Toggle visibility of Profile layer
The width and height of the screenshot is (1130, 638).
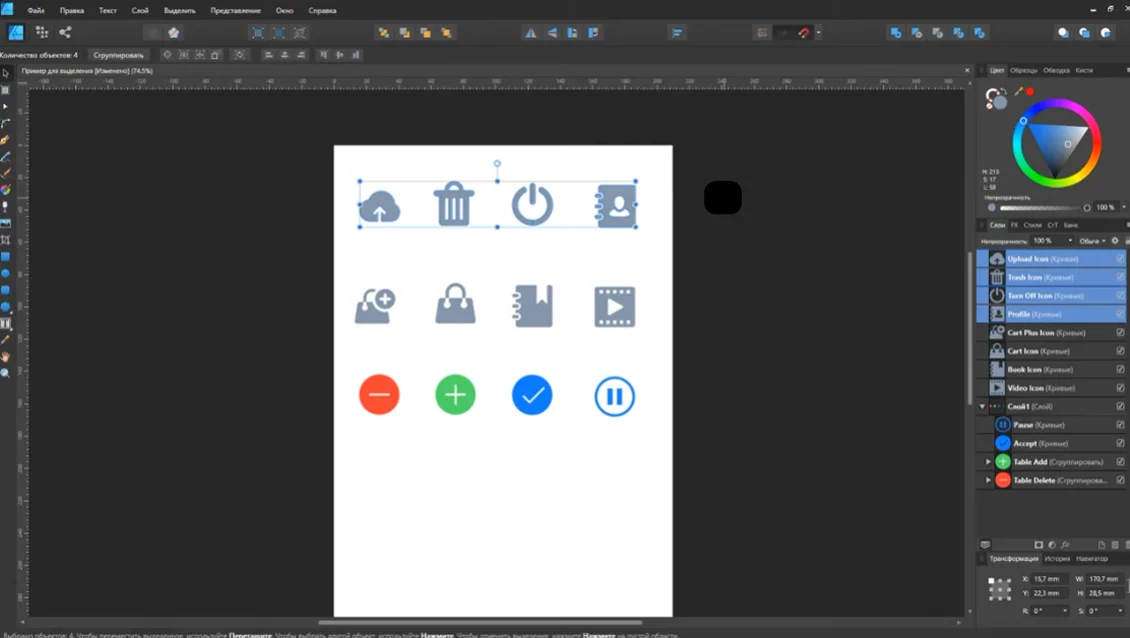coord(1120,314)
